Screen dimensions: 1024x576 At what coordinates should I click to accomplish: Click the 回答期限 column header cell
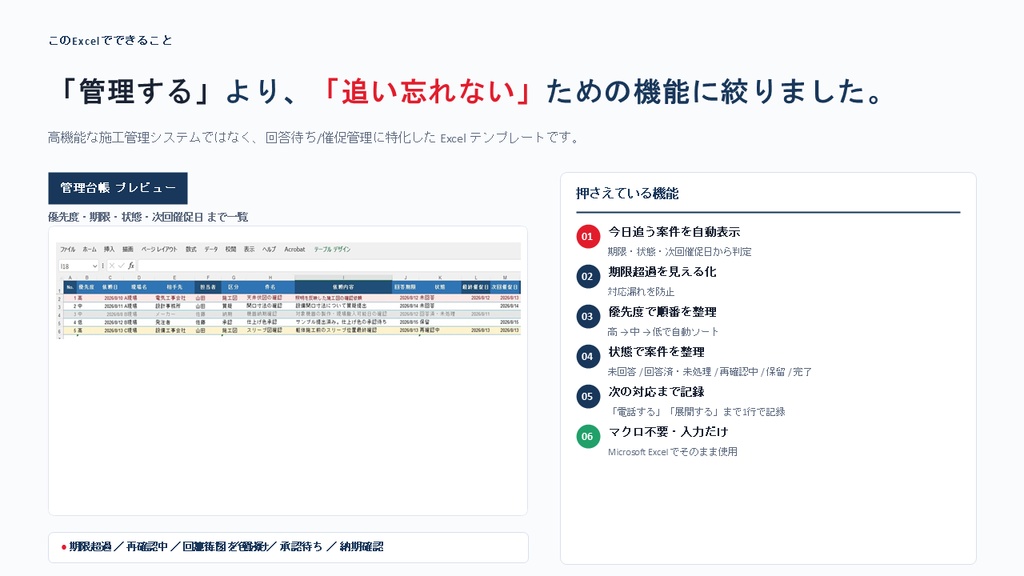click(x=406, y=287)
